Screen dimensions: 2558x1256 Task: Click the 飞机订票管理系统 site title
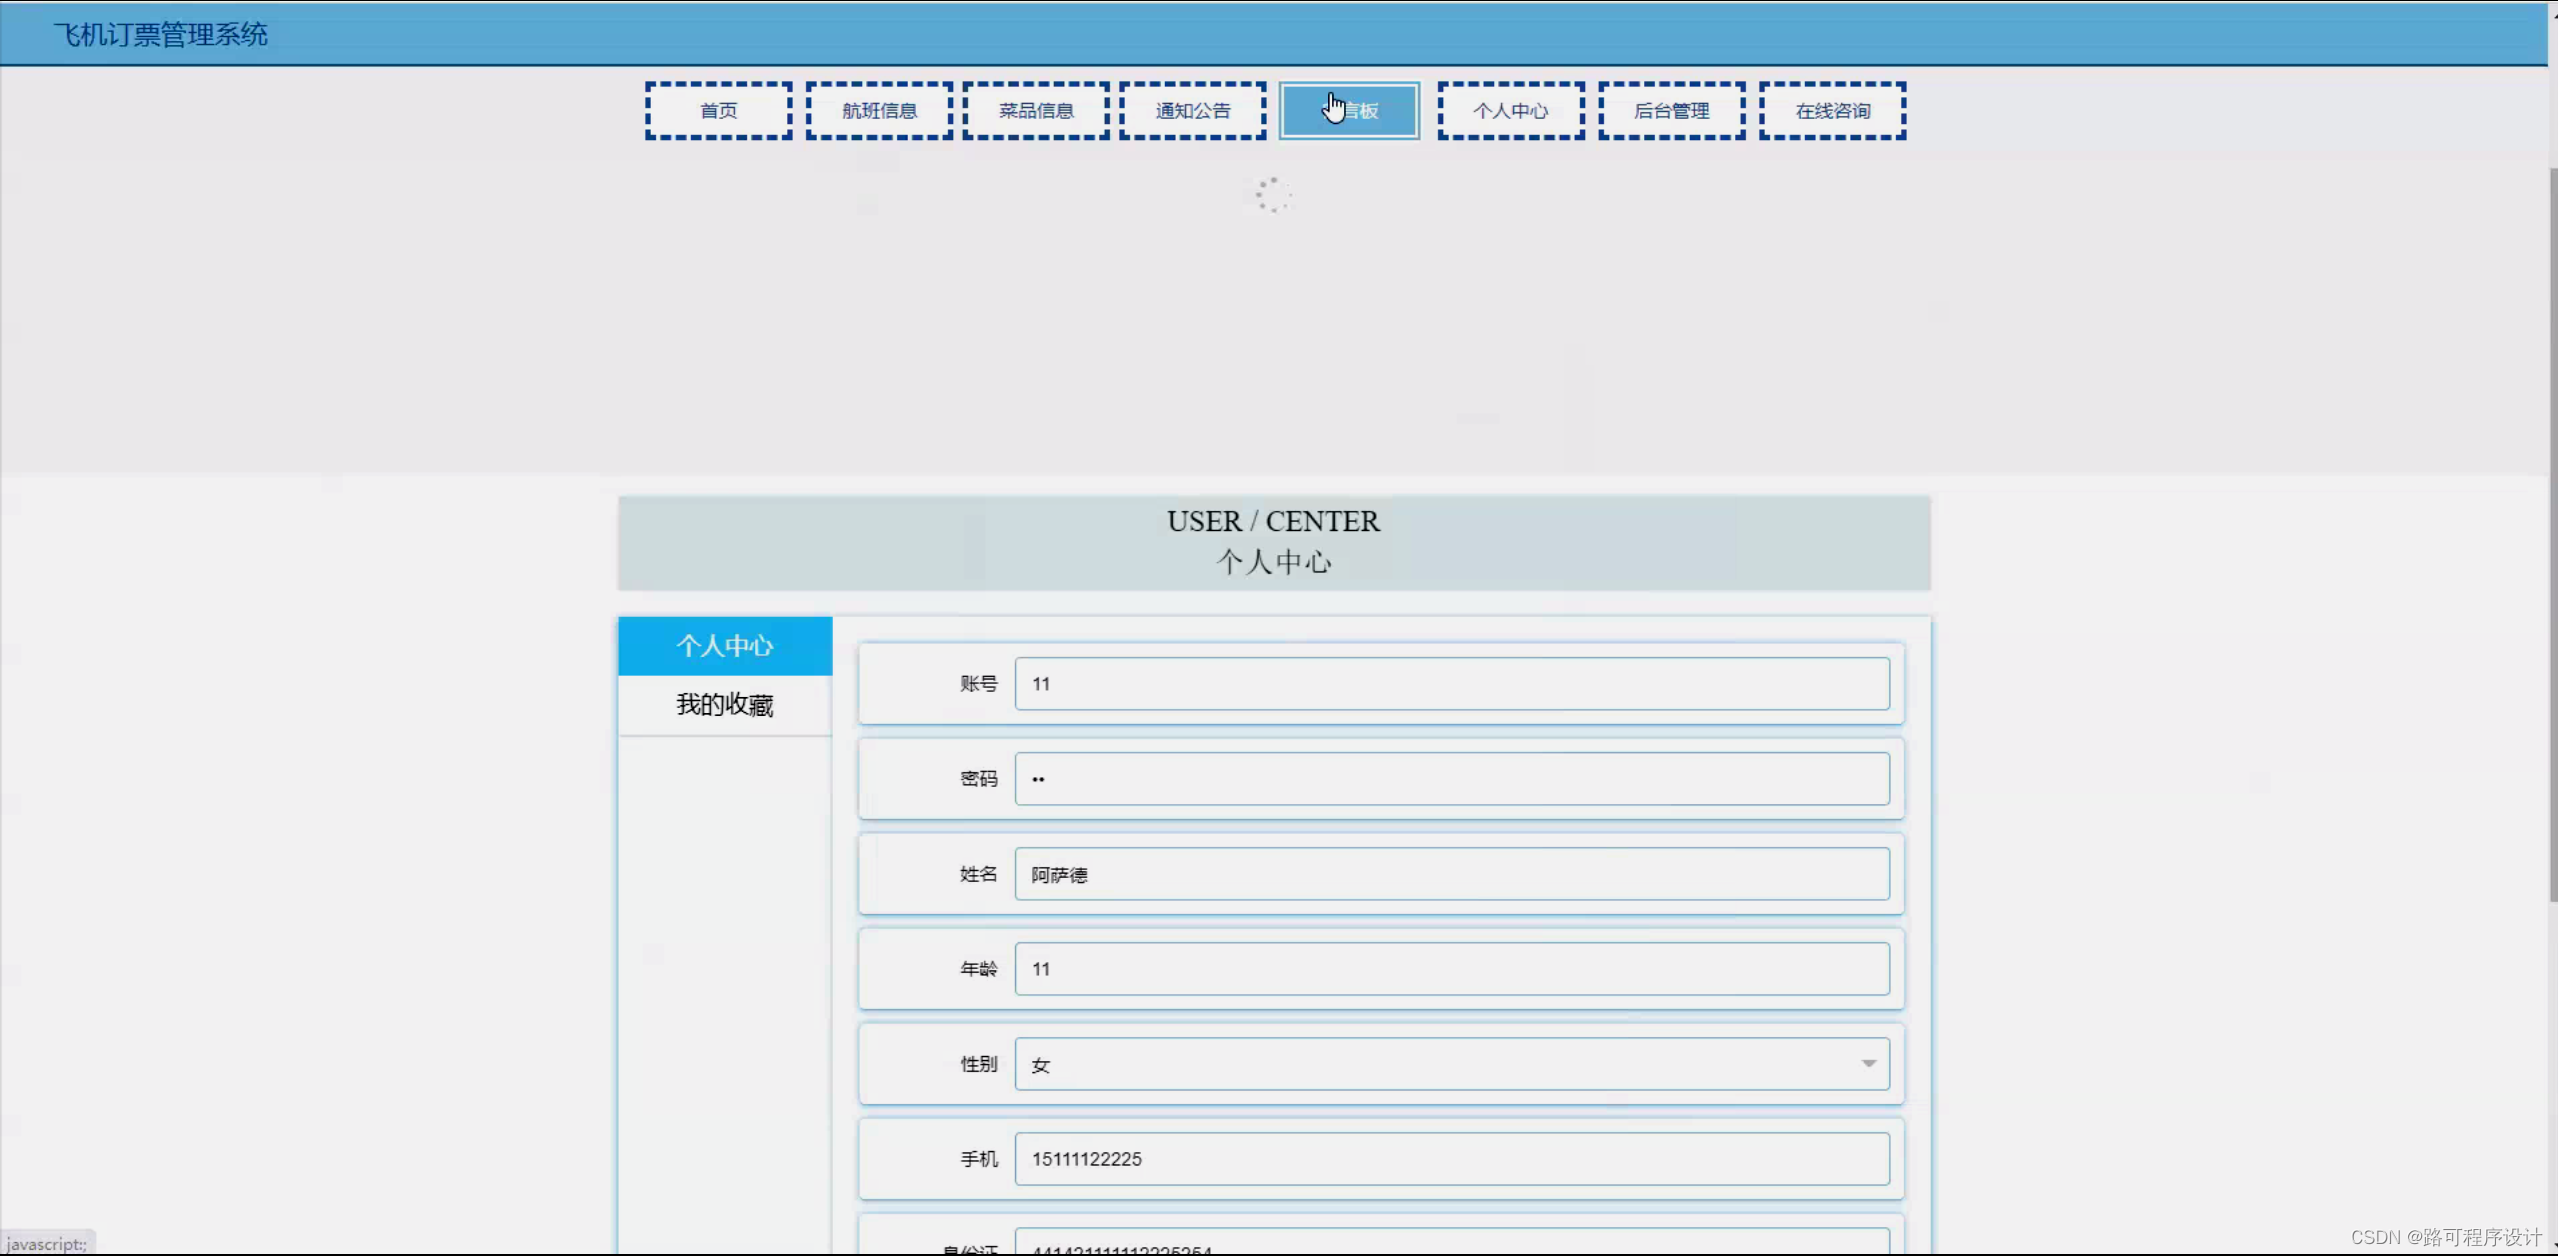pyautogui.click(x=161, y=35)
